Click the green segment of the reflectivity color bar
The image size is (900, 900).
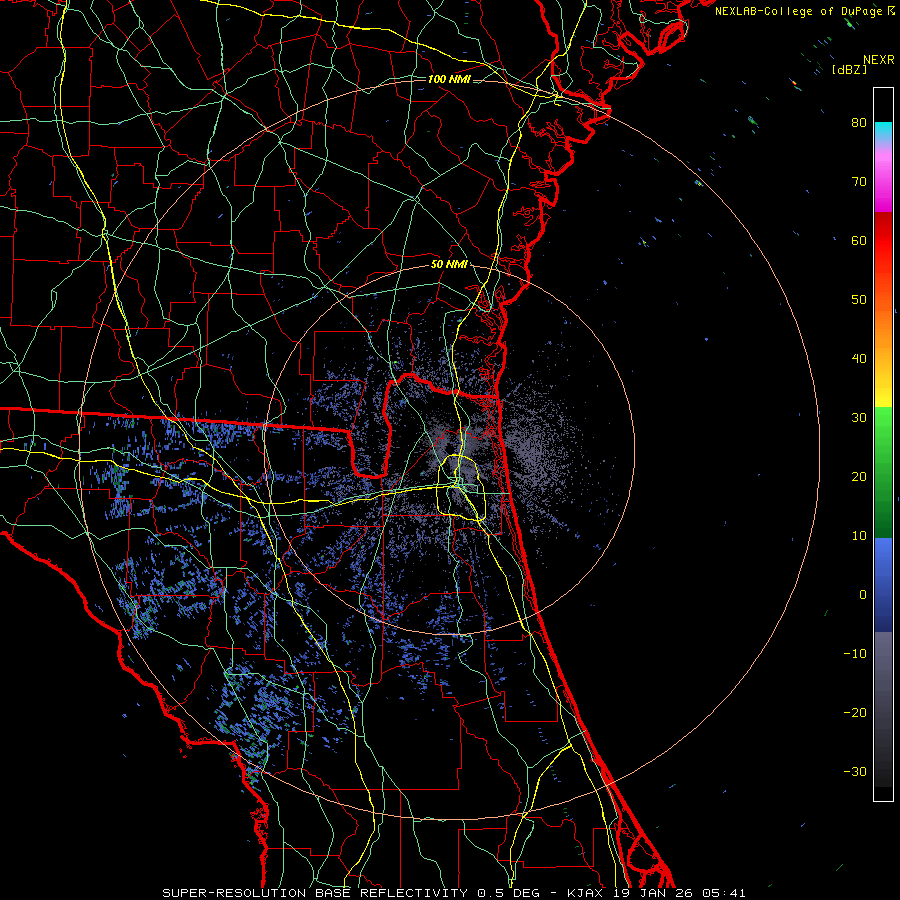coord(883,472)
